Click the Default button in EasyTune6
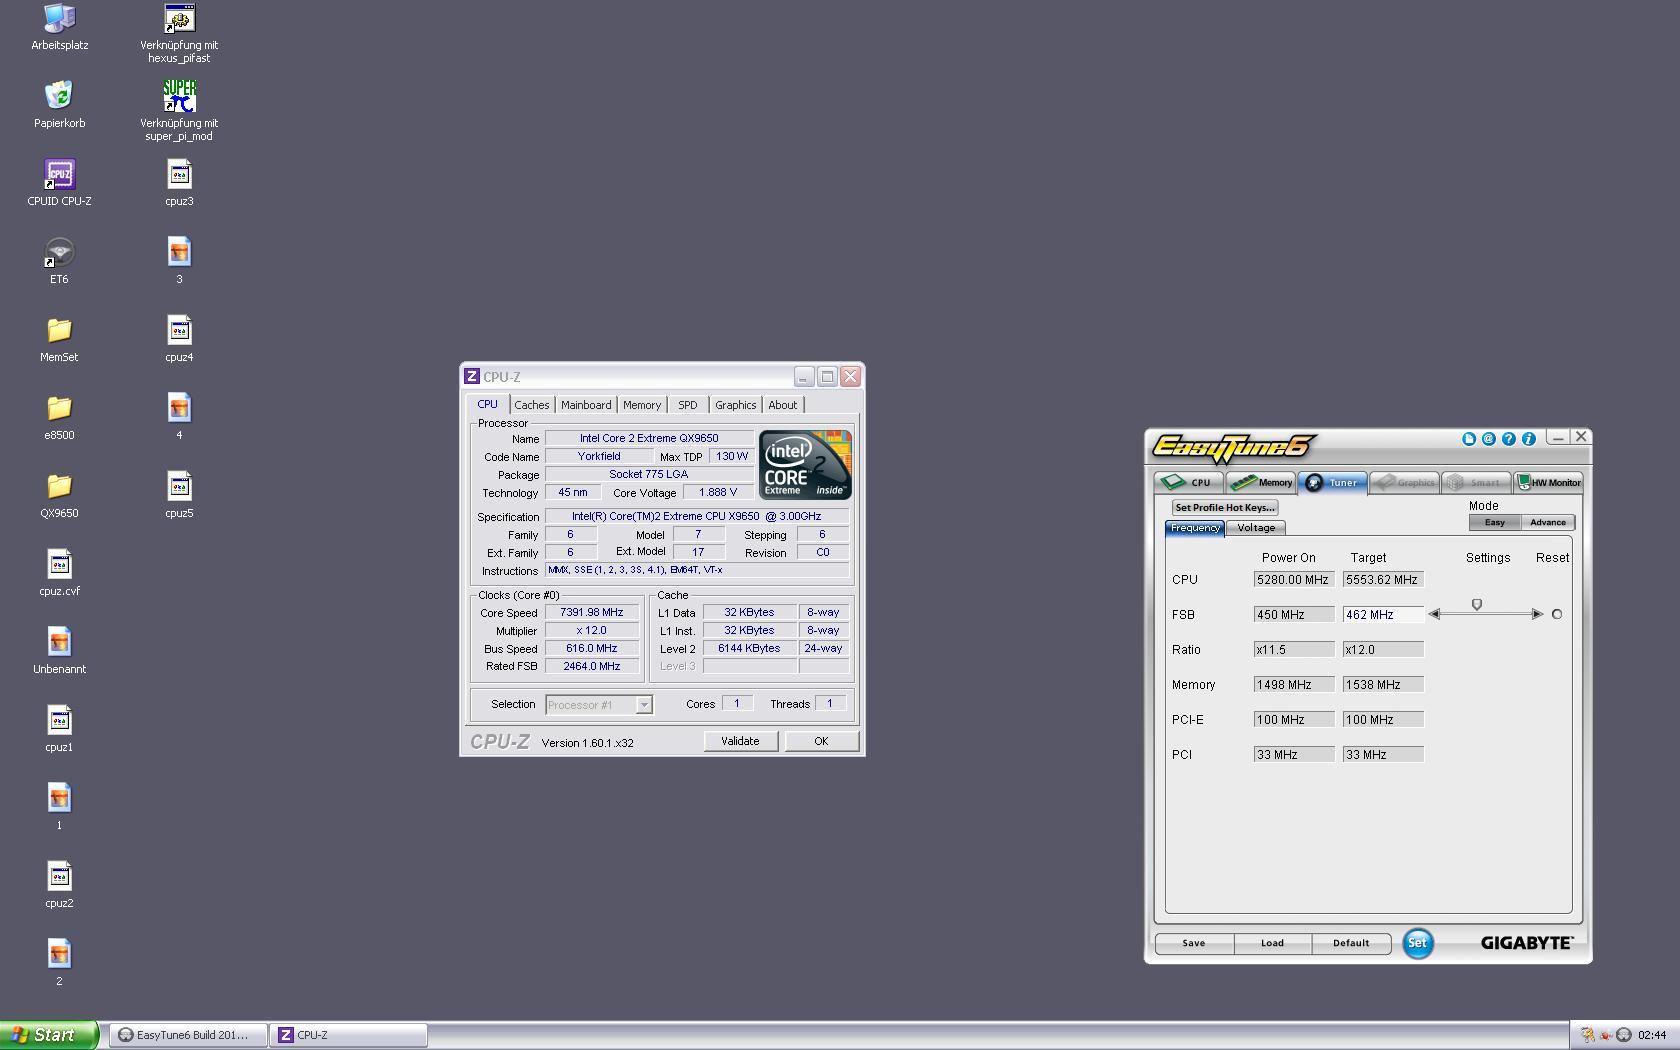 pos(1351,943)
